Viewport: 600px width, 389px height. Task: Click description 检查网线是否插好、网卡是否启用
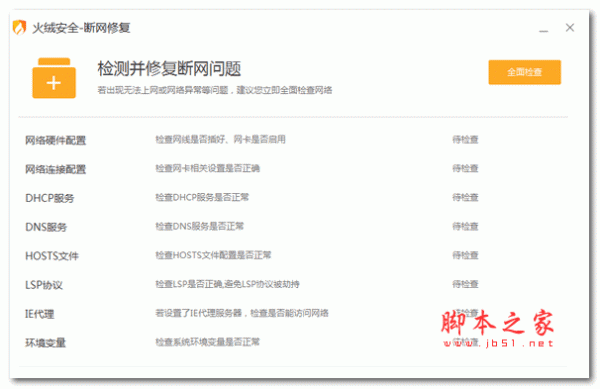tap(220, 139)
